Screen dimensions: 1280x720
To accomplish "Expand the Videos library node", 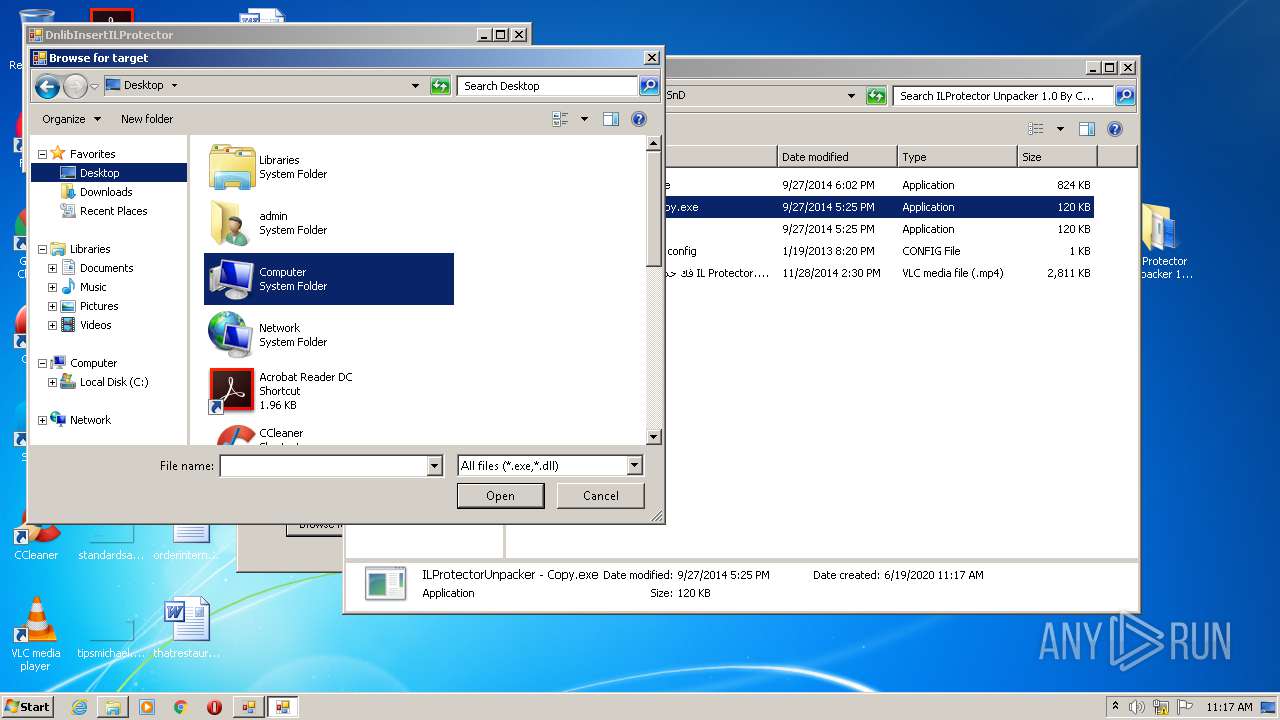I will click(x=53, y=325).
